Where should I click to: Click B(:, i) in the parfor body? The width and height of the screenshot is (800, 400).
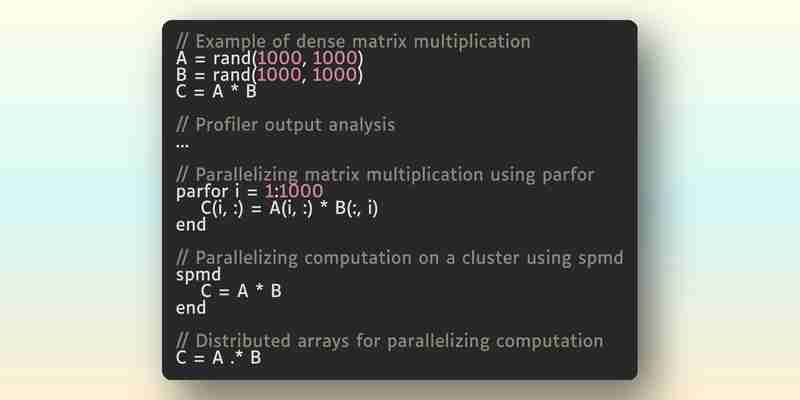point(356,208)
